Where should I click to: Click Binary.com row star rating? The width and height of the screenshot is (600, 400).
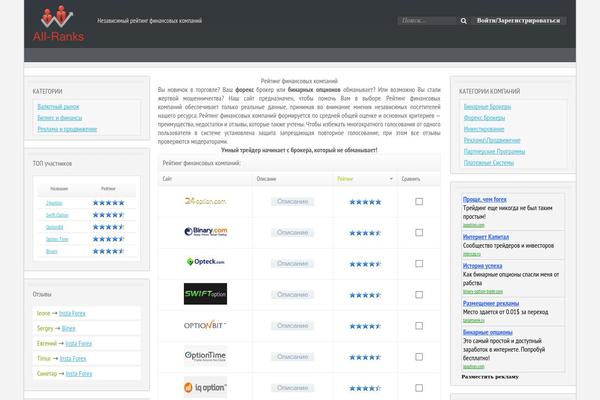click(x=365, y=233)
